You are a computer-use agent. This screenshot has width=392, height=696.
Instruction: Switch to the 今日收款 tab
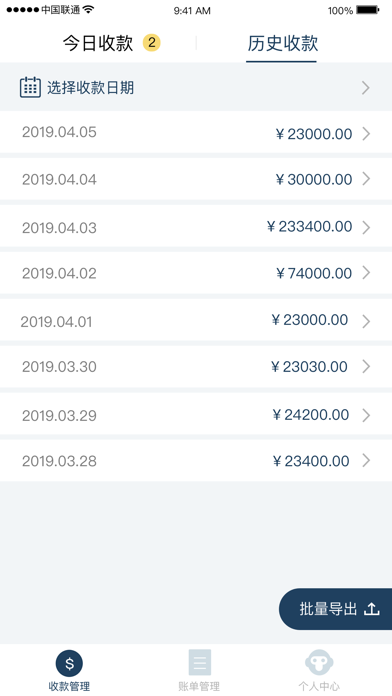98,44
